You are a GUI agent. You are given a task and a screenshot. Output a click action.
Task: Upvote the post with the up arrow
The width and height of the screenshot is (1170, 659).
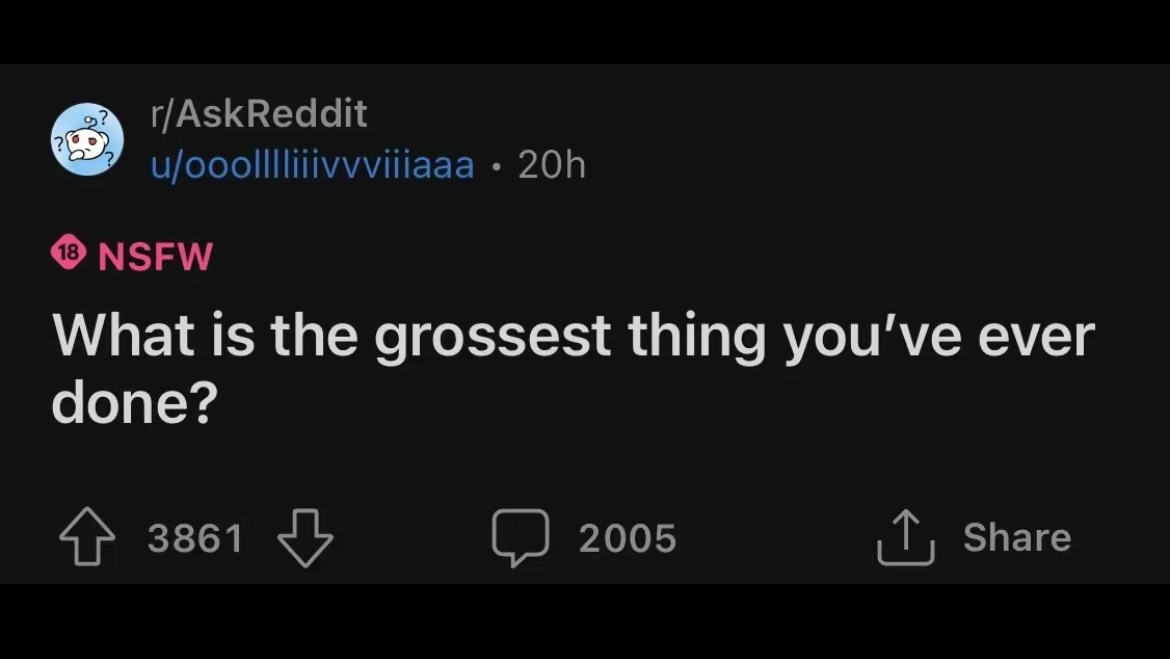[87, 537]
